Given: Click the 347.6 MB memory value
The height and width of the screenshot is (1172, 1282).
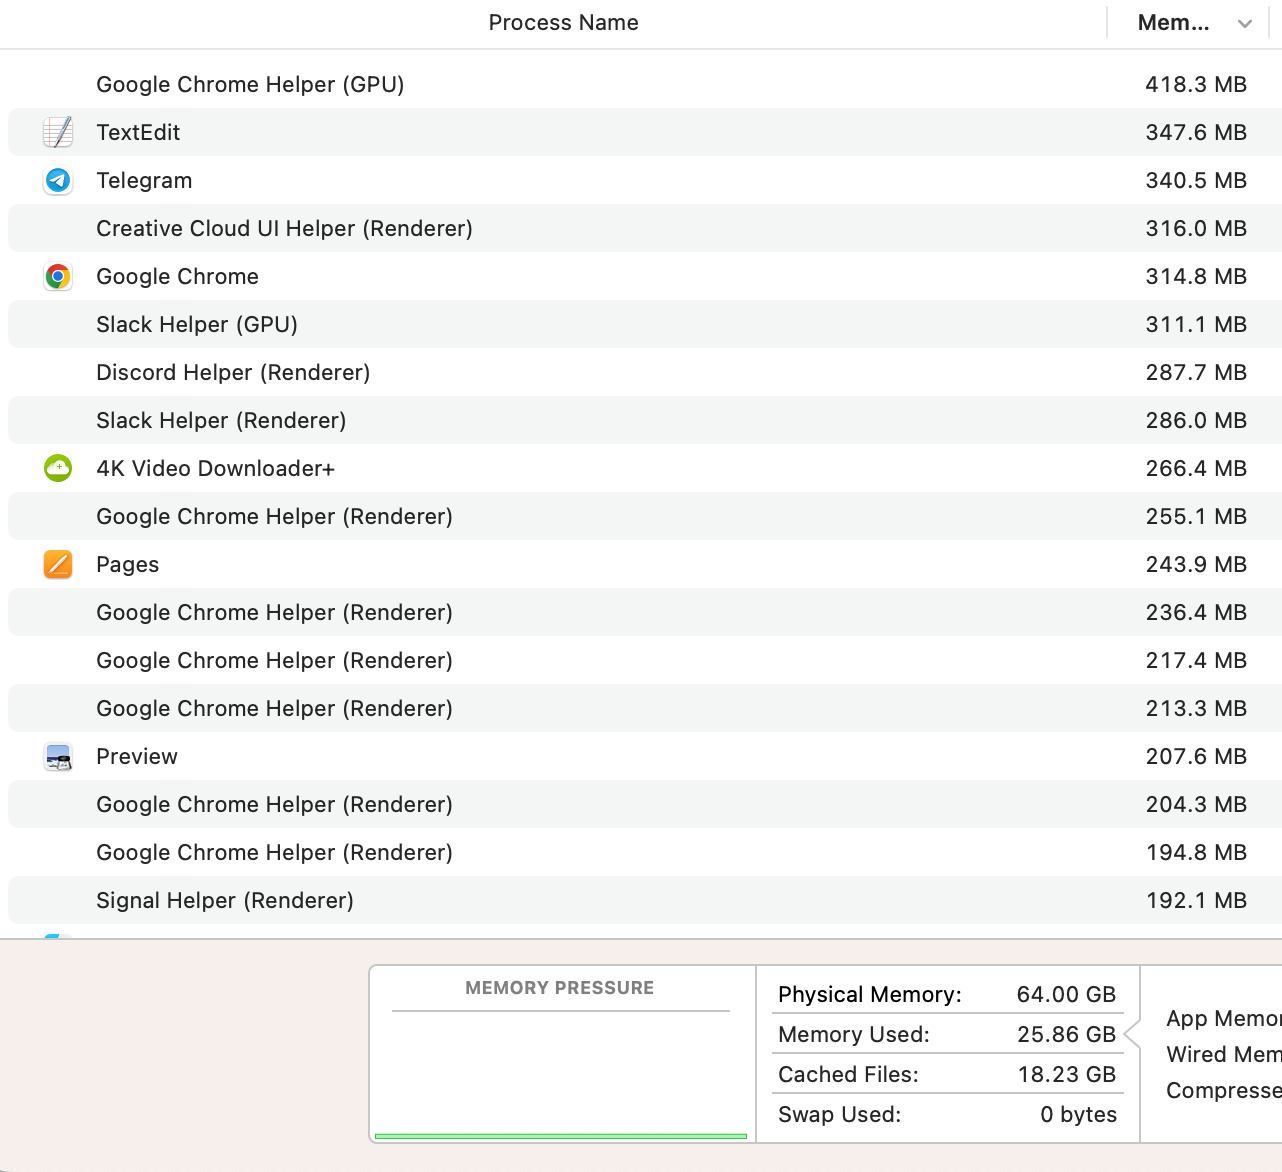Looking at the screenshot, I should coord(1196,132).
